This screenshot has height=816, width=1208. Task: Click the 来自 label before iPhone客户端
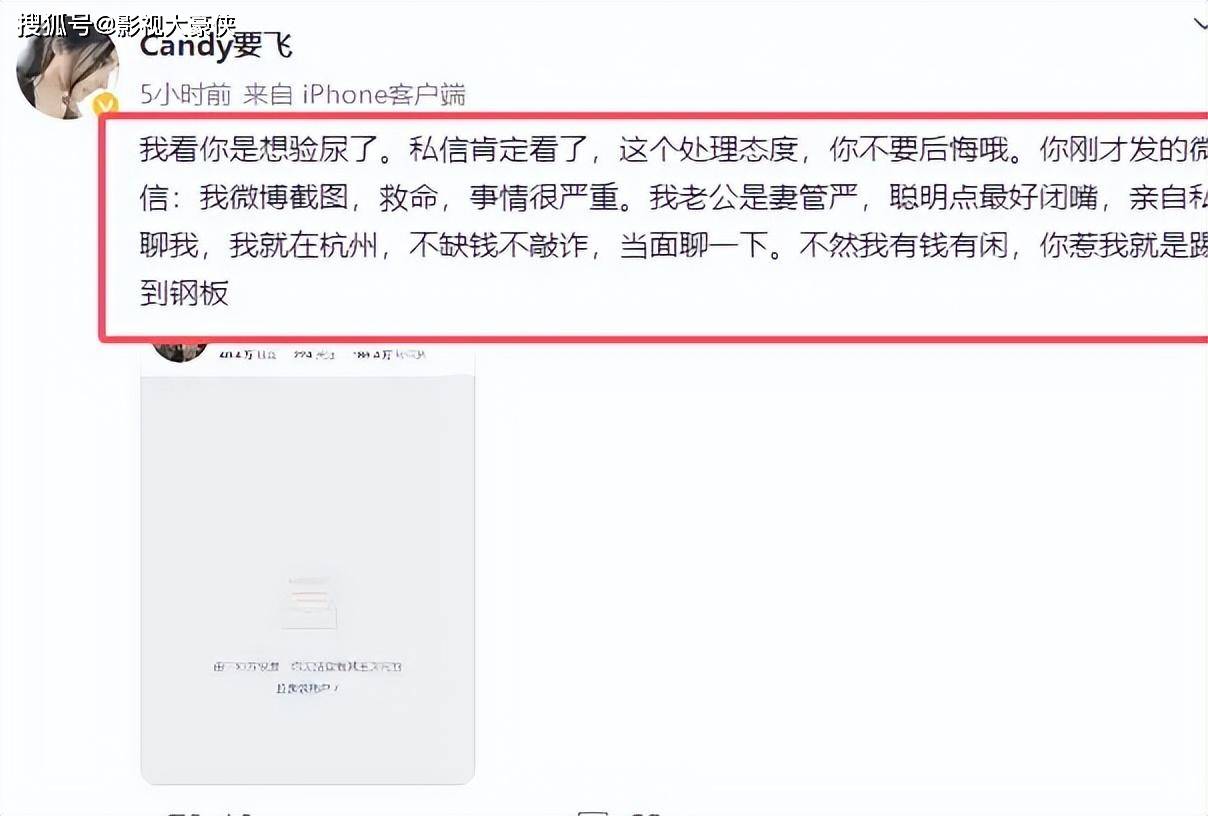[268, 95]
